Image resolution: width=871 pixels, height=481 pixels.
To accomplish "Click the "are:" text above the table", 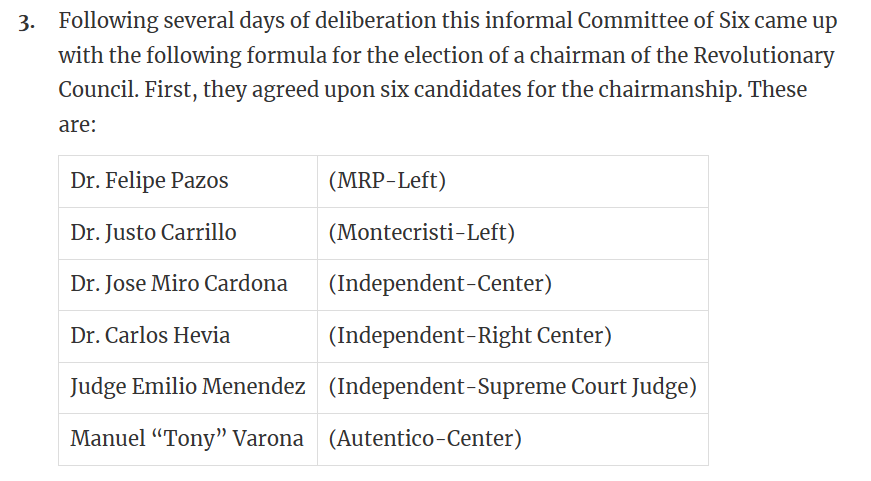I will click(76, 125).
